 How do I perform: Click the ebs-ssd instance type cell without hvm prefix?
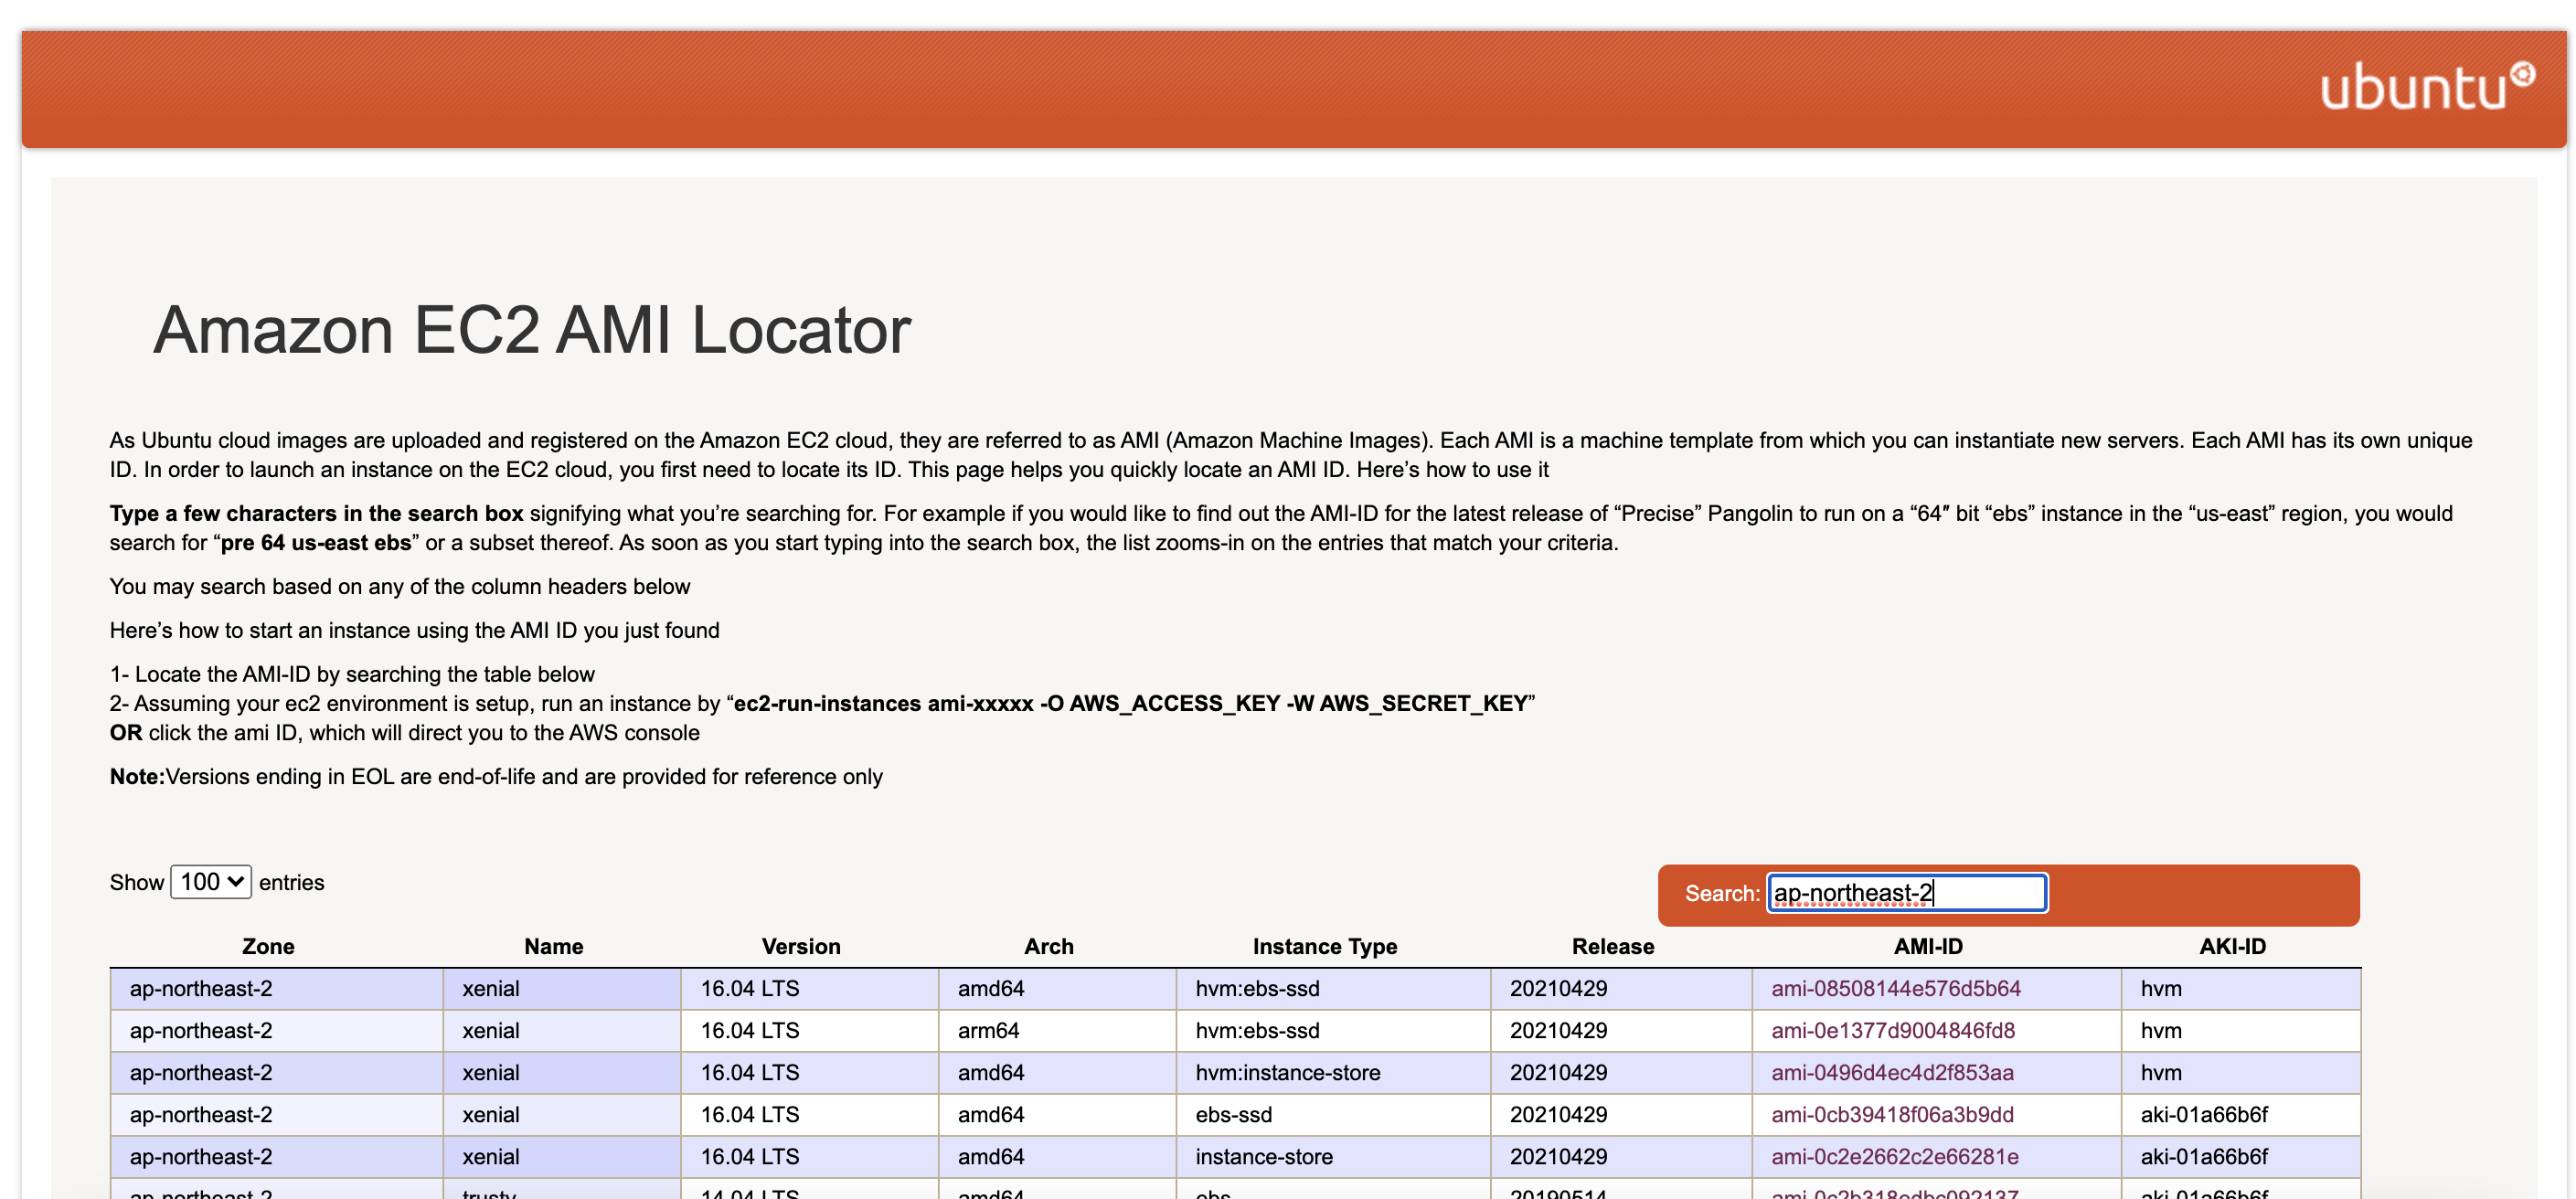point(1333,1114)
